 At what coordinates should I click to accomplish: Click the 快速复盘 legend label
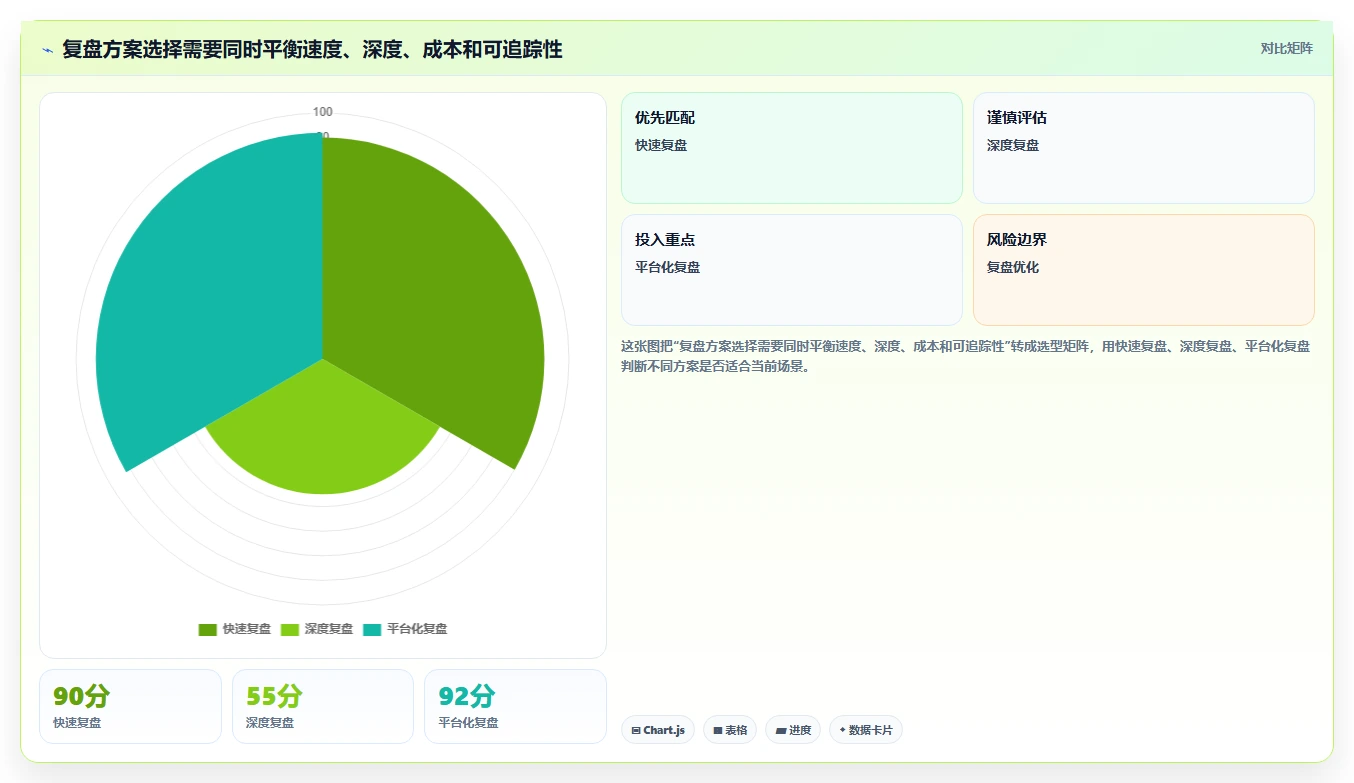[x=247, y=629]
